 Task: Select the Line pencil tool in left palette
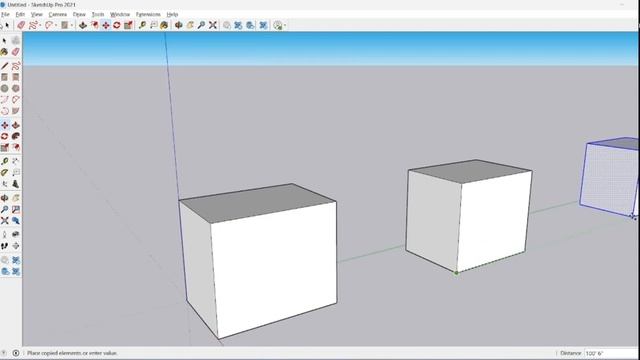coord(4,66)
